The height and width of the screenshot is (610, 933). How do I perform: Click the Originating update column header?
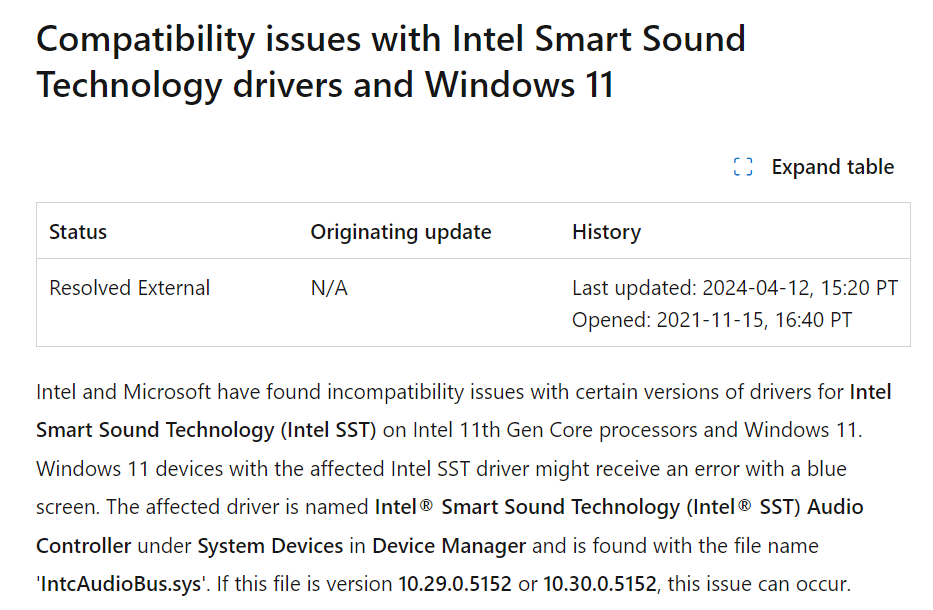point(400,231)
